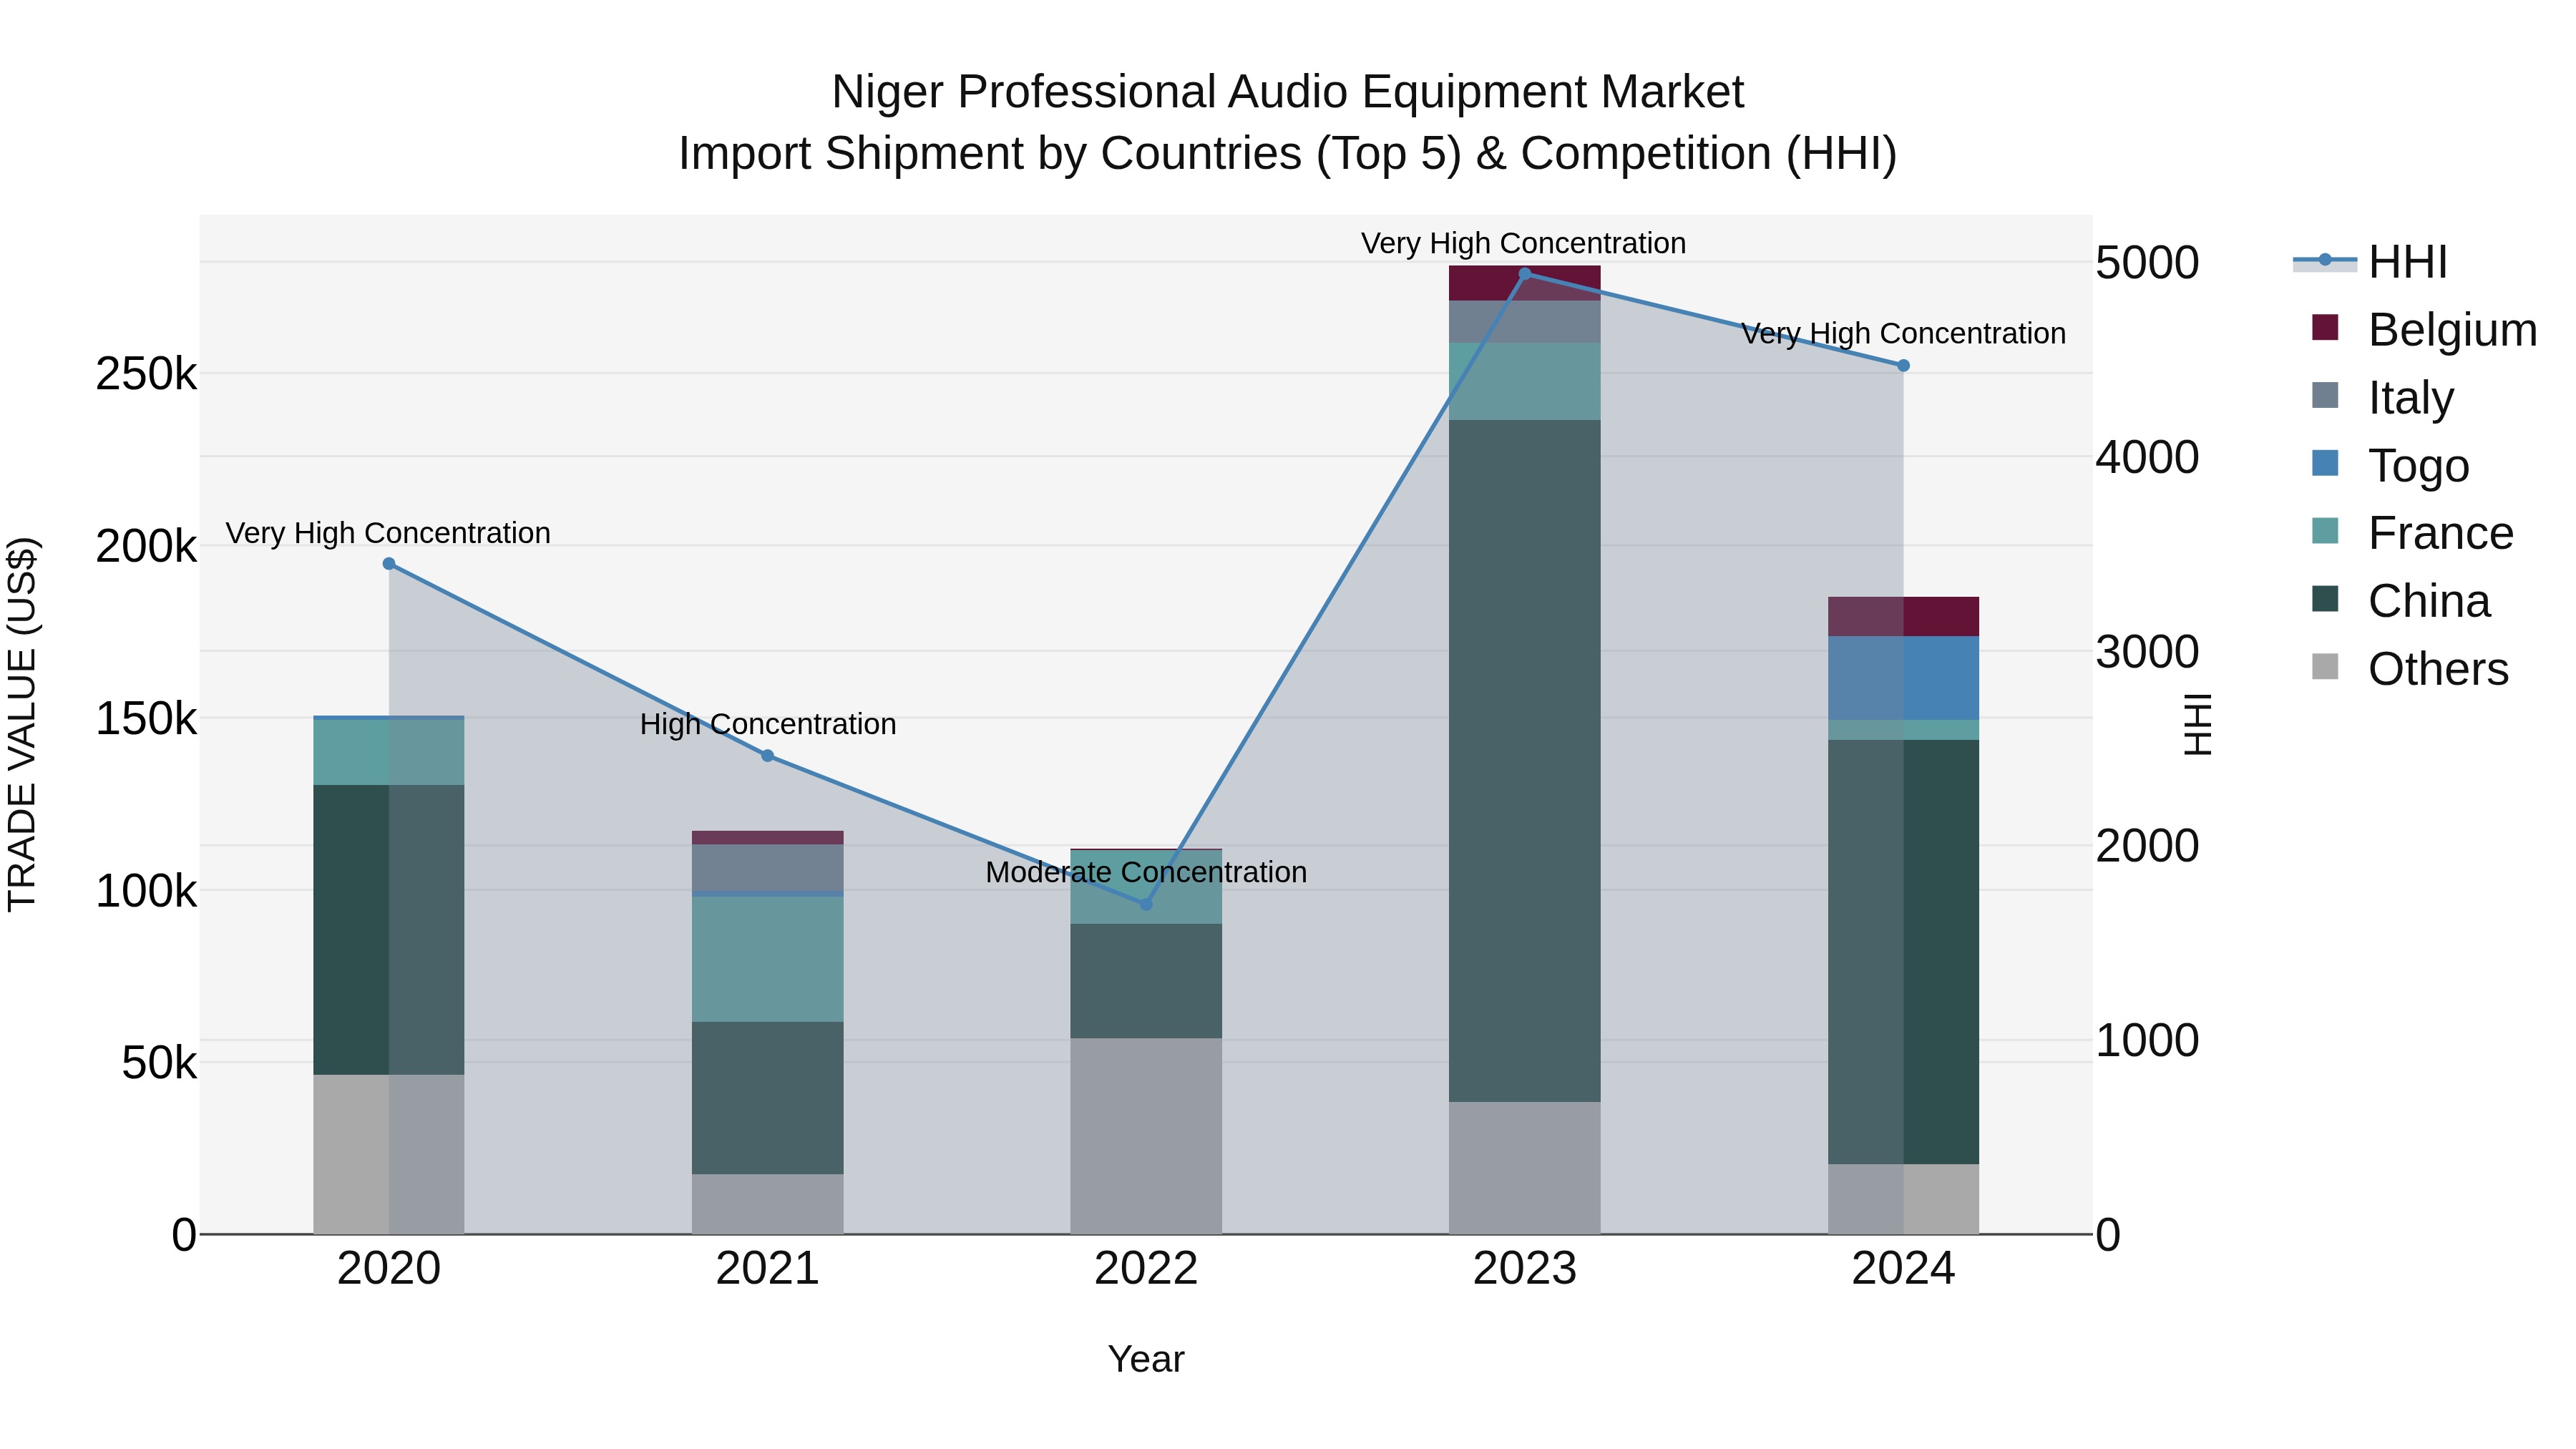
Task: Toggle Italy series in legend
Action: (2382, 398)
